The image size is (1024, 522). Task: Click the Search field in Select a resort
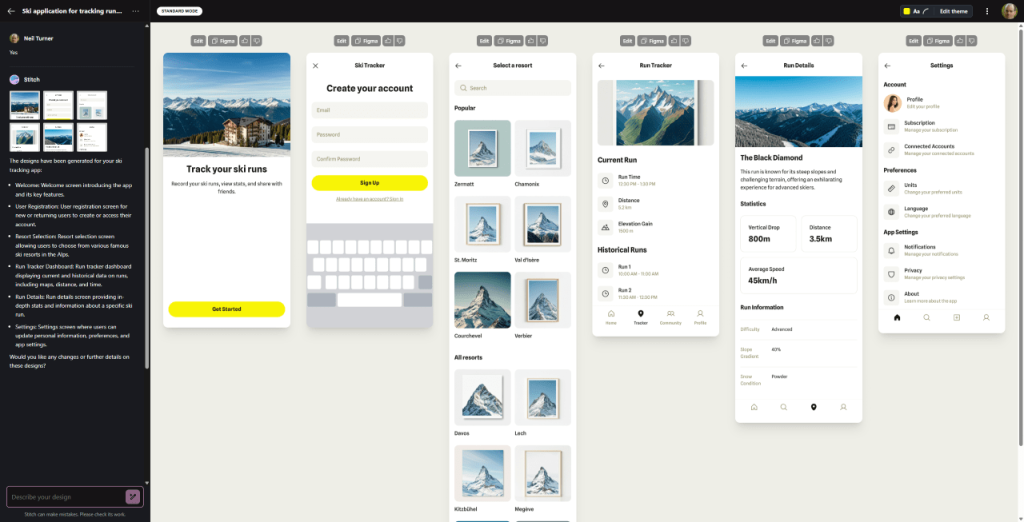point(513,88)
